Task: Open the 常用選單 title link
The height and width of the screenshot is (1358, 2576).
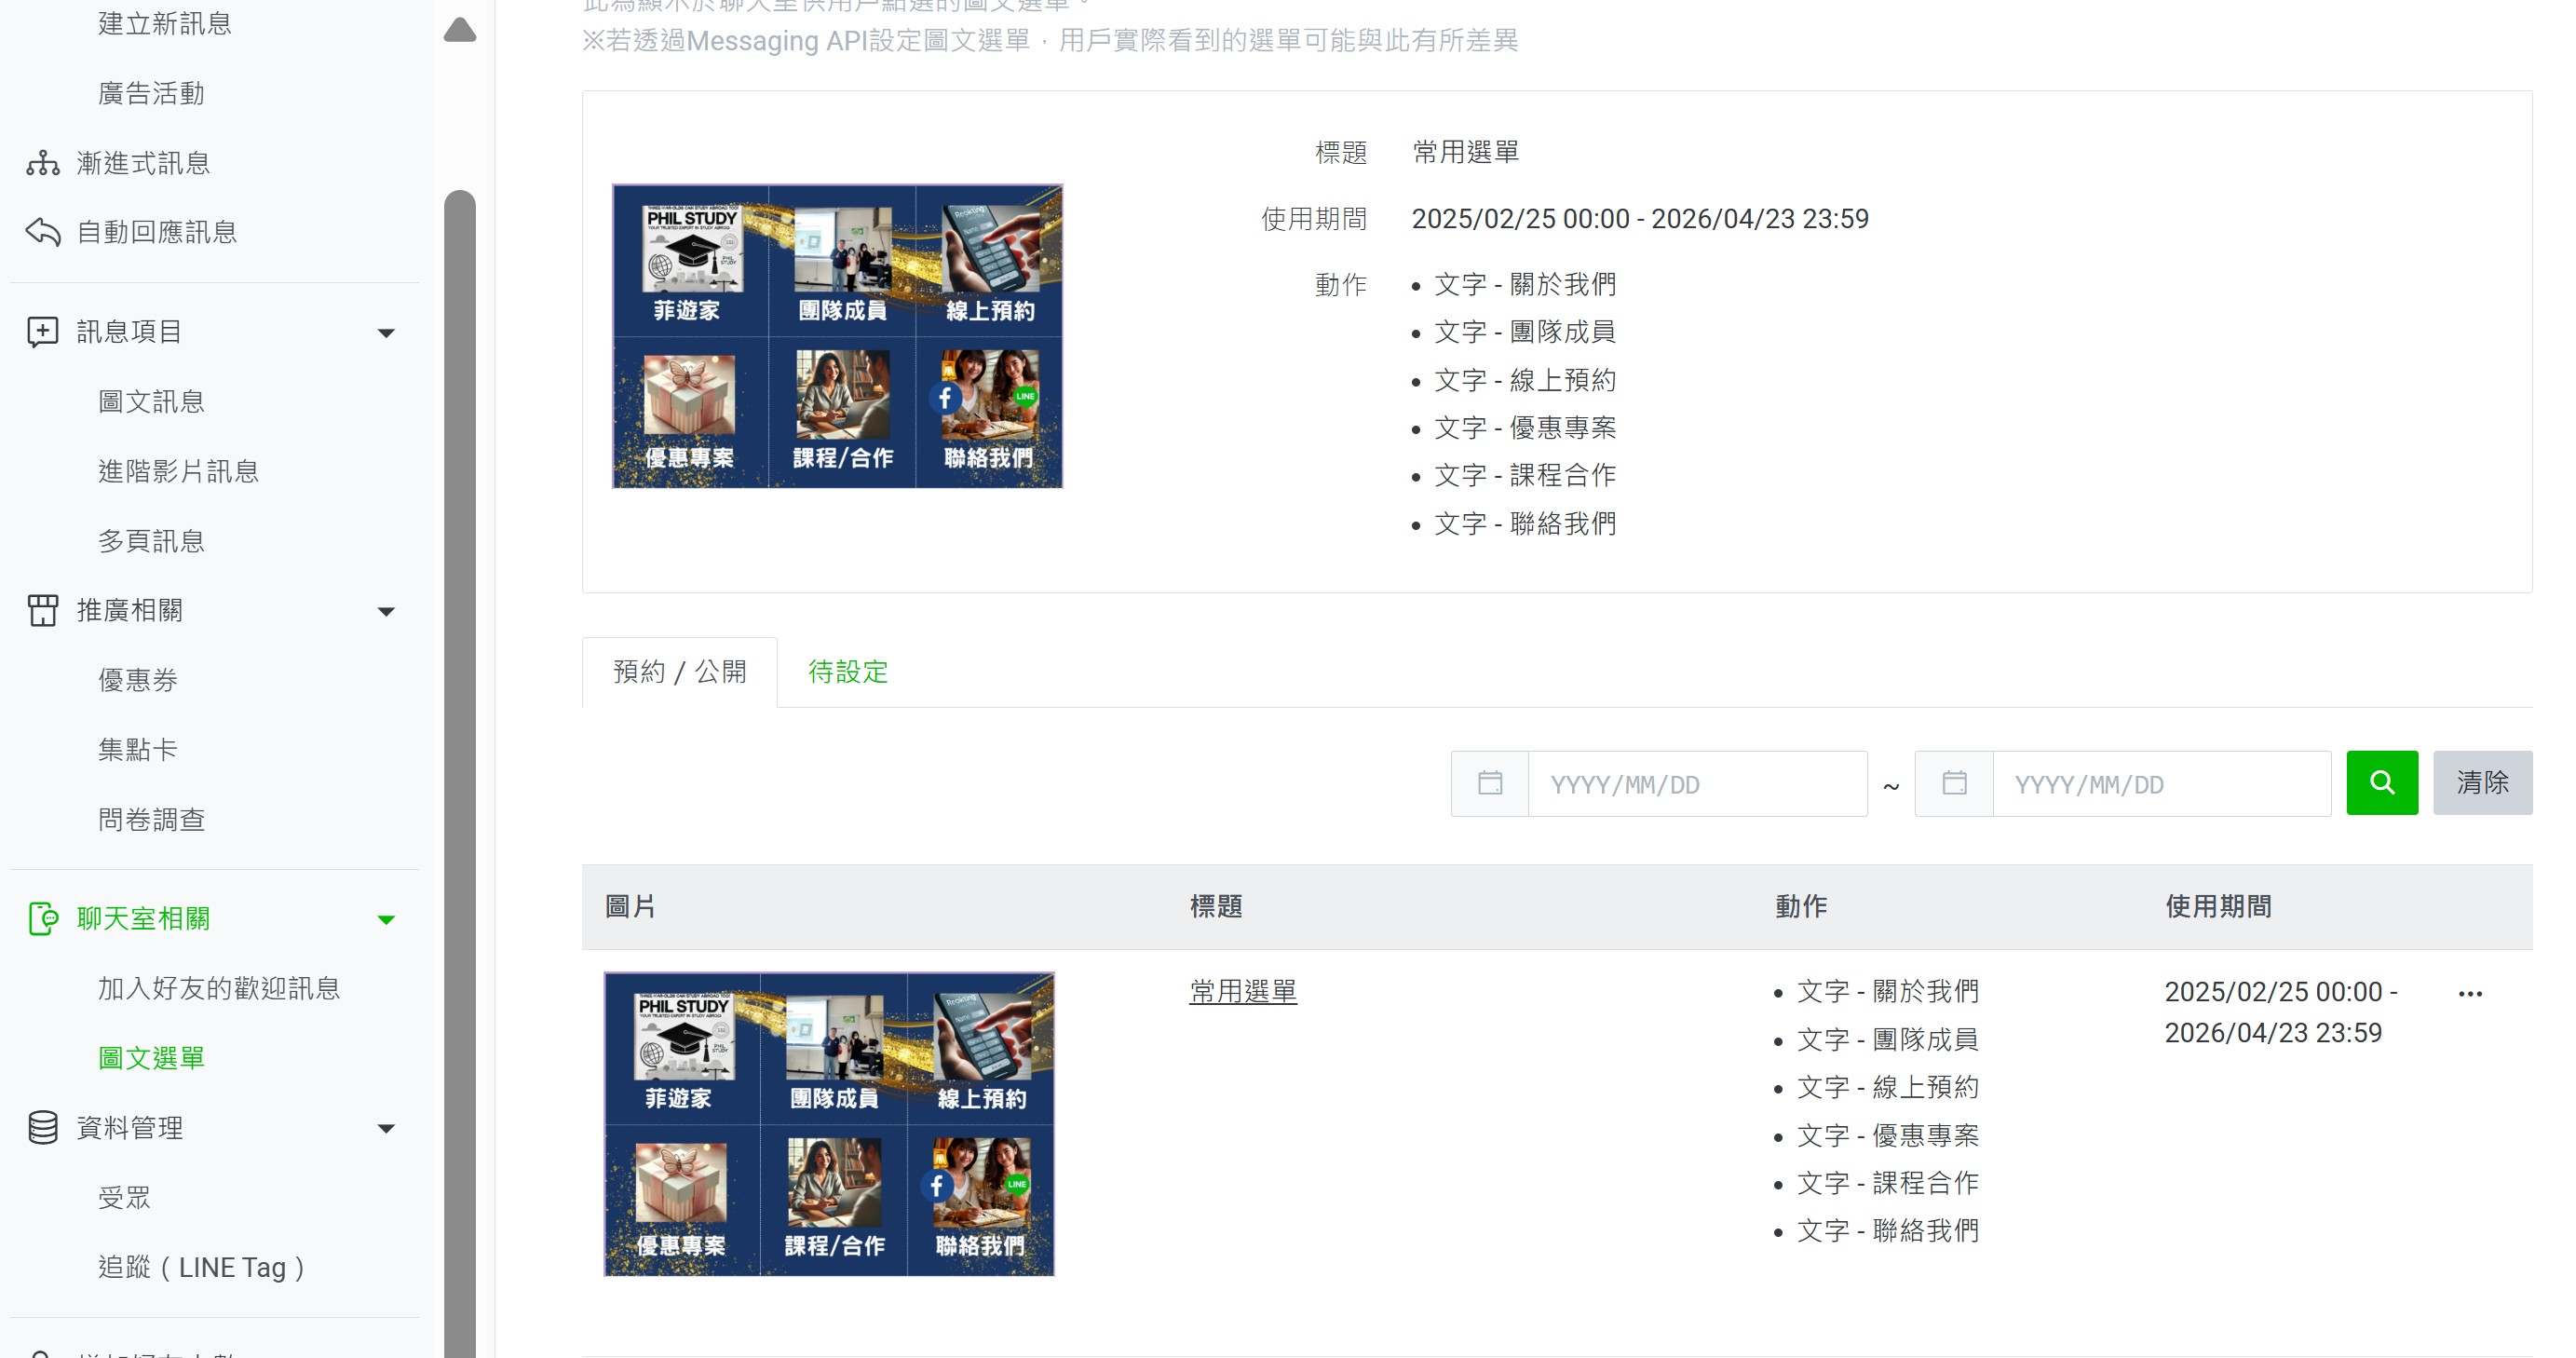Action: point(1243,992)
